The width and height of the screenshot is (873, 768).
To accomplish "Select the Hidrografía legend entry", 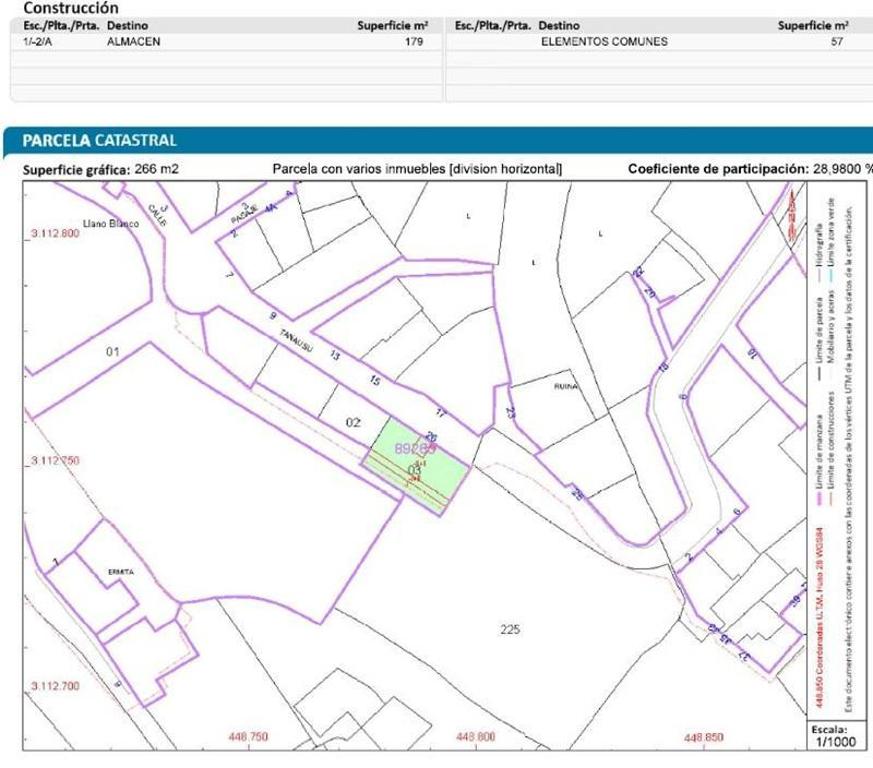I will tap(820, 237).
